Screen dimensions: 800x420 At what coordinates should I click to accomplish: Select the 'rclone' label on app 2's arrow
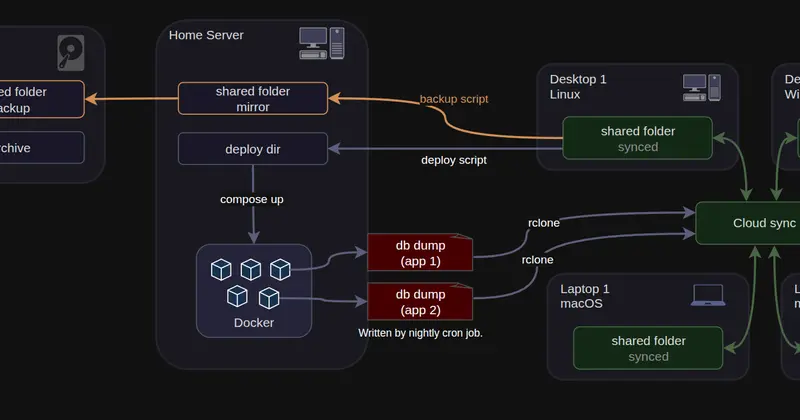(537, 260)
